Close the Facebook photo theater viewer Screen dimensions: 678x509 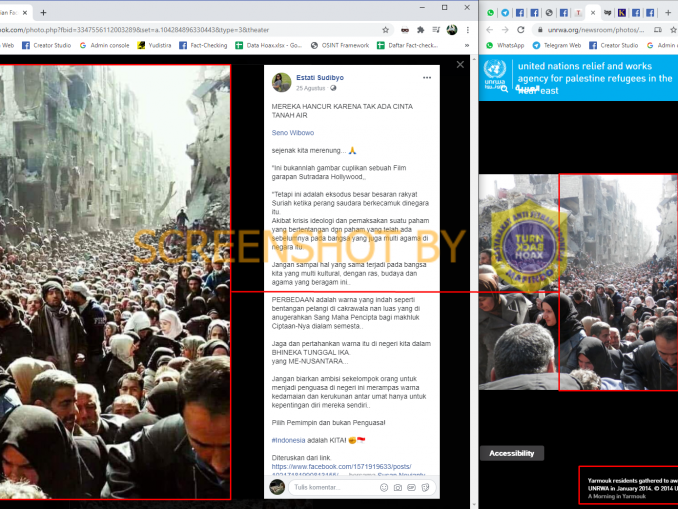pos(460,64)
